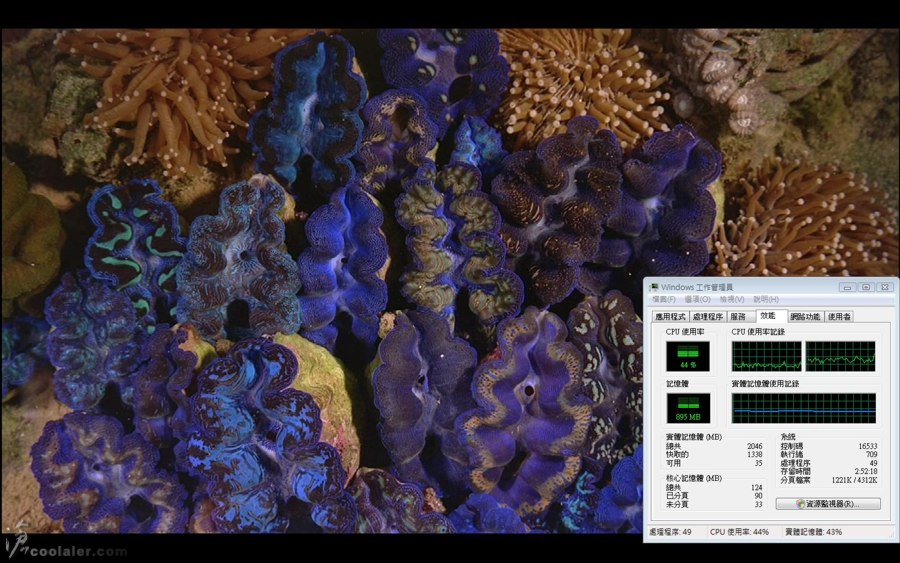Image resolution: width=900 pixels, height=563 pixels.
Task: Click the 存留時間 2:52:18 uptime row
Action: (829, 471)
